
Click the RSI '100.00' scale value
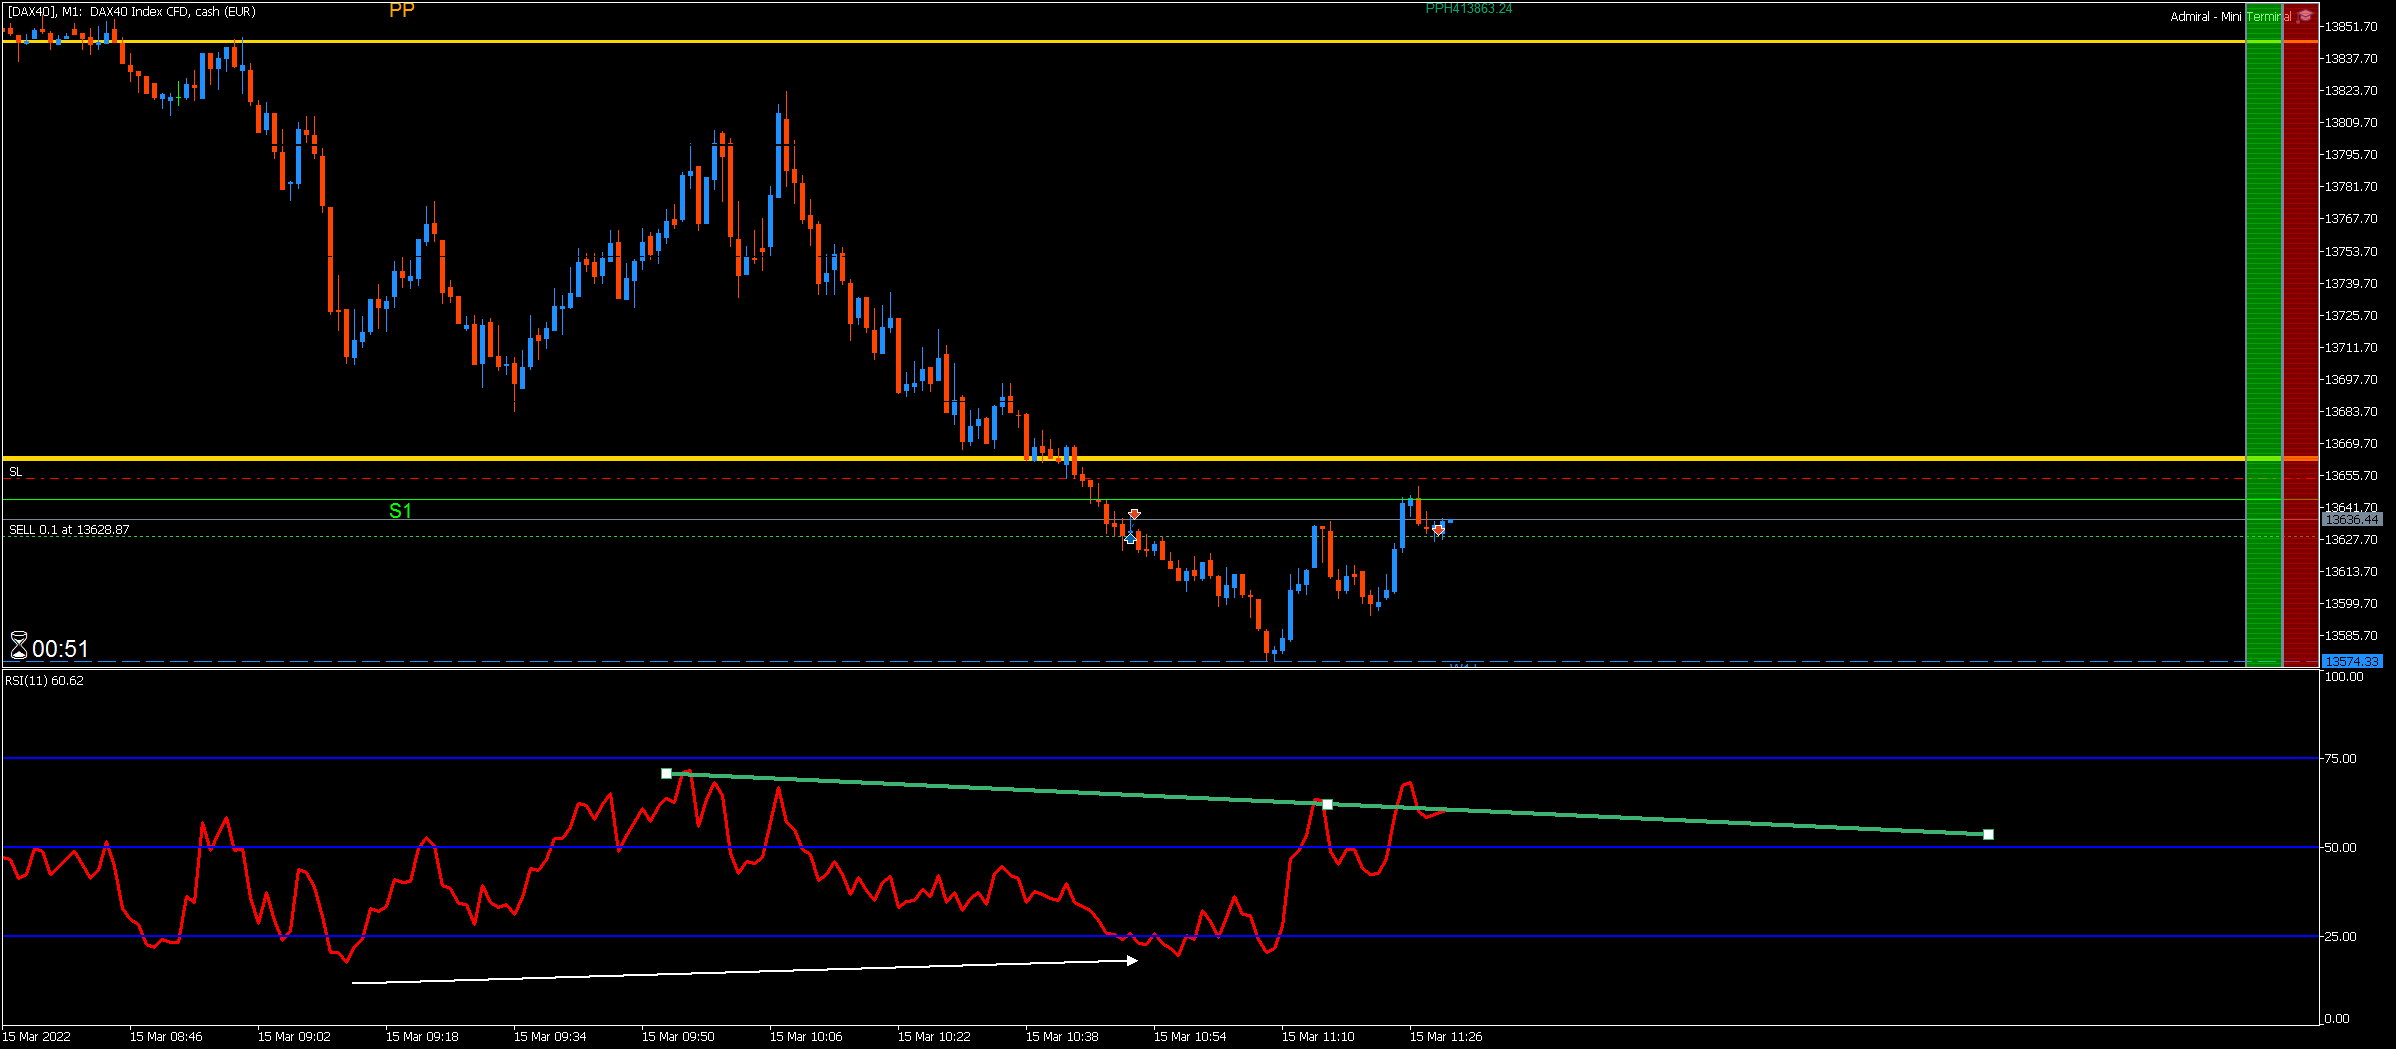click(2344, 677)
